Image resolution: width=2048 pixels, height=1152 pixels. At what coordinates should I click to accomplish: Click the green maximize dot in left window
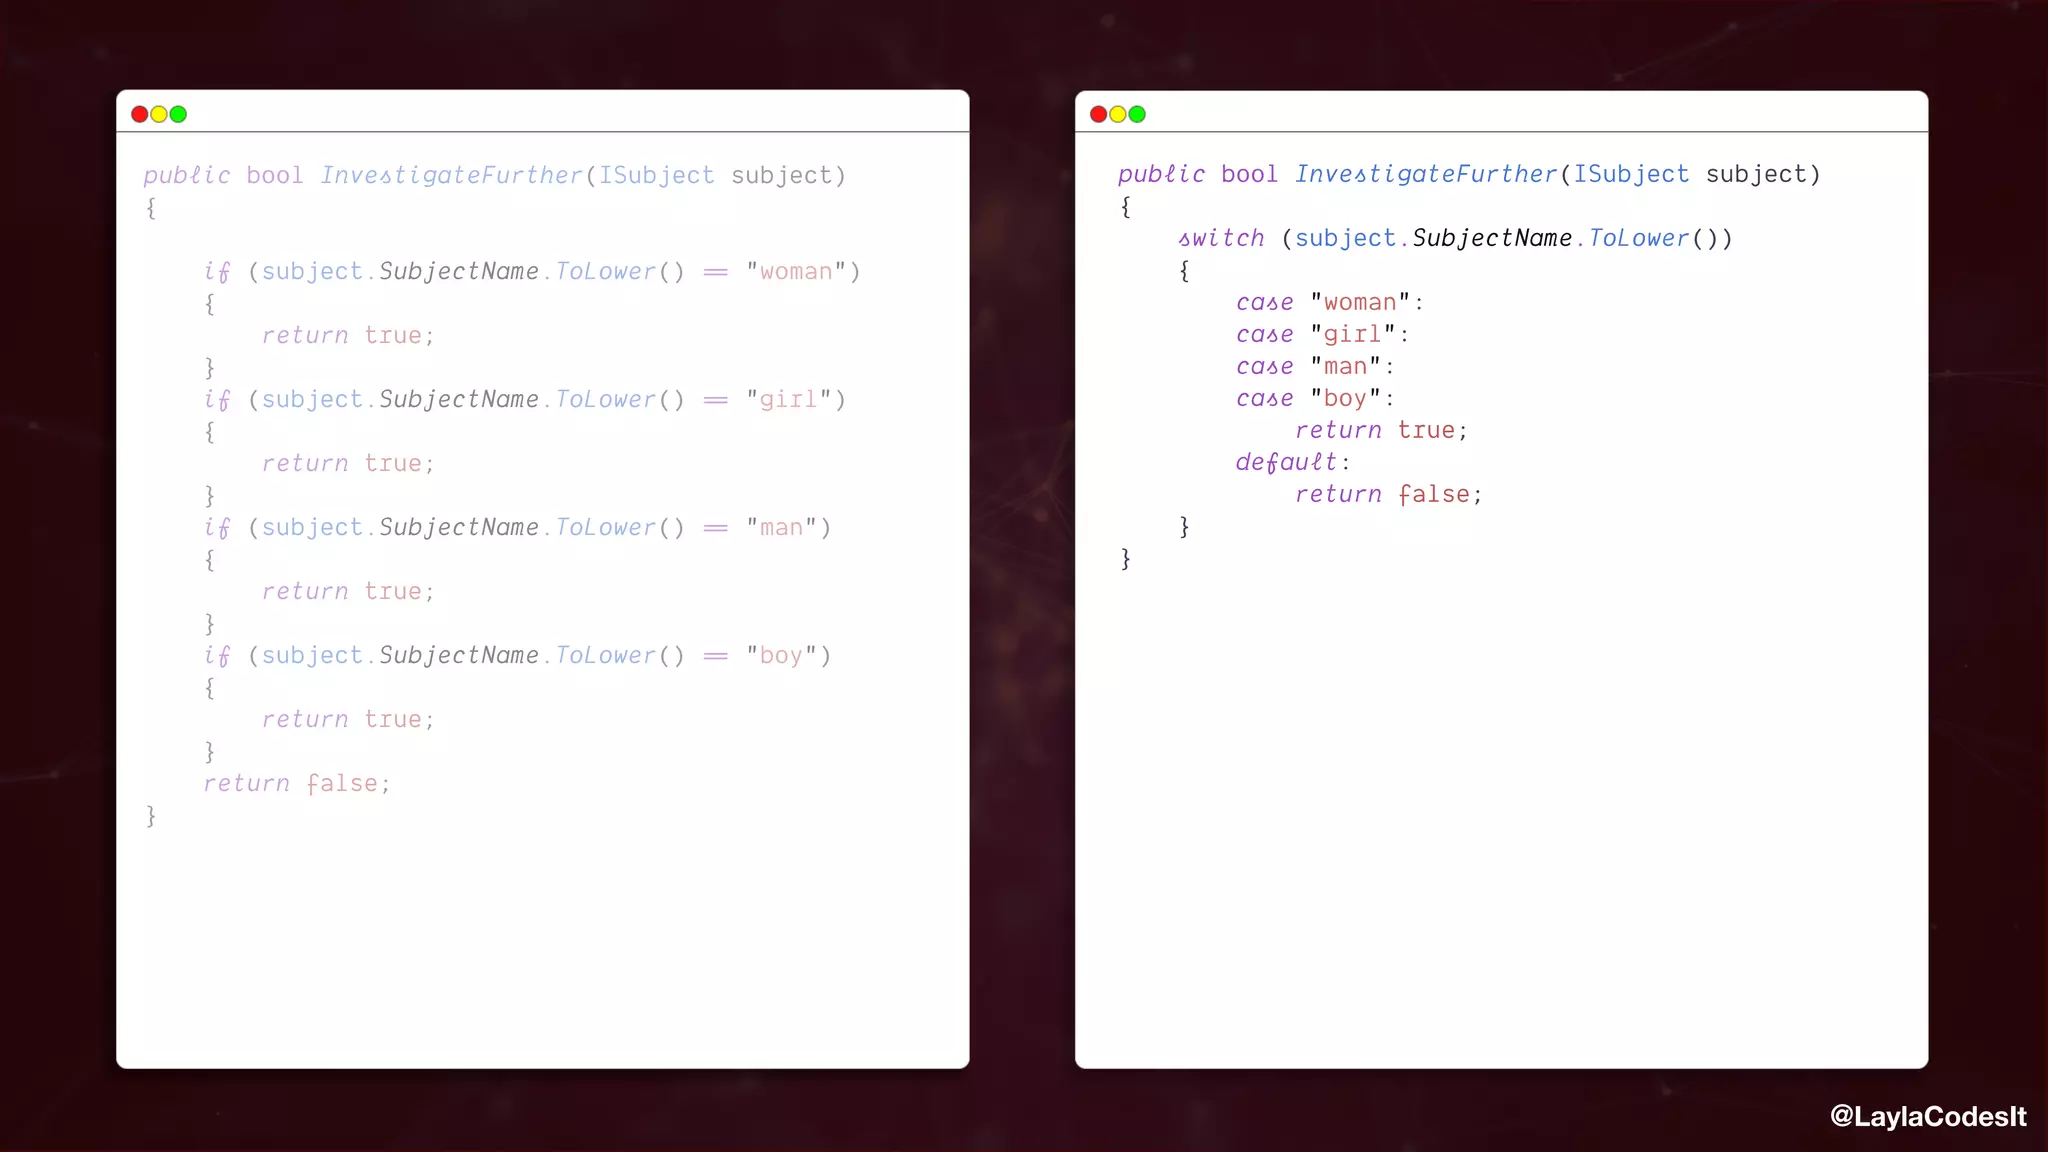tap(178, 114)
